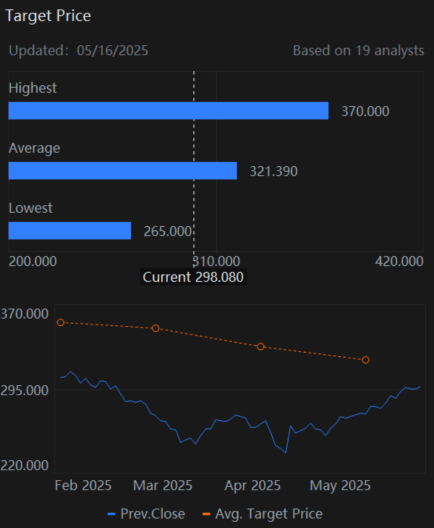The width and height of the screenshot is (434, 528).
Task: Click the 'Mar 2025' axis label
Action: [x=163, y=486]
